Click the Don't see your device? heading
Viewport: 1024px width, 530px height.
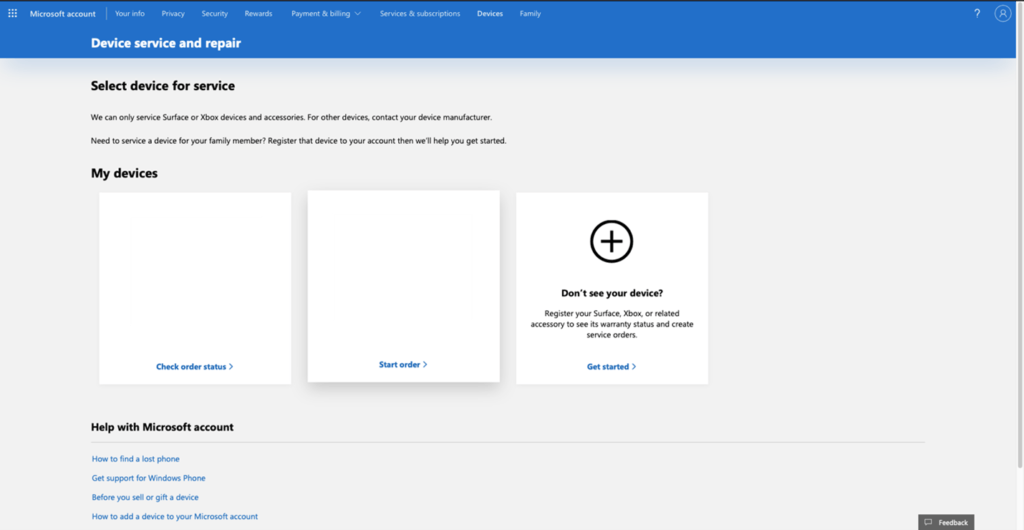pos(612,294)
